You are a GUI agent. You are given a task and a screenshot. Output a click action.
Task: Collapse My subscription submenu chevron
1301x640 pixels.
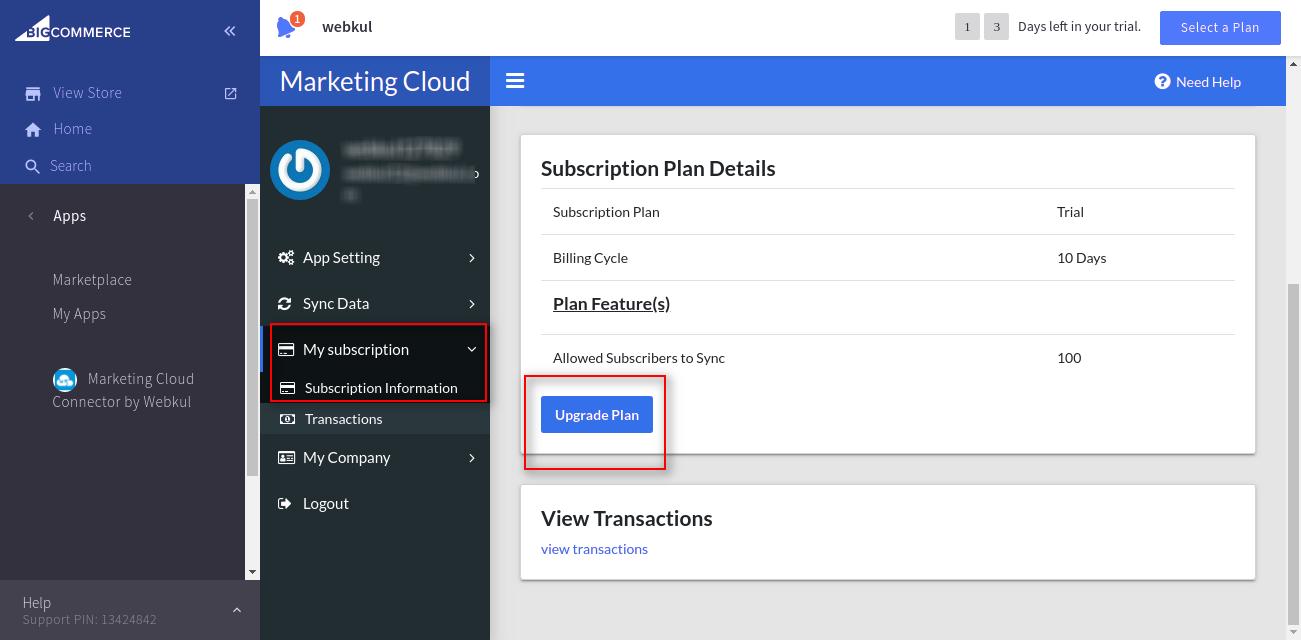pyautogui.click(x=472, y=350)
